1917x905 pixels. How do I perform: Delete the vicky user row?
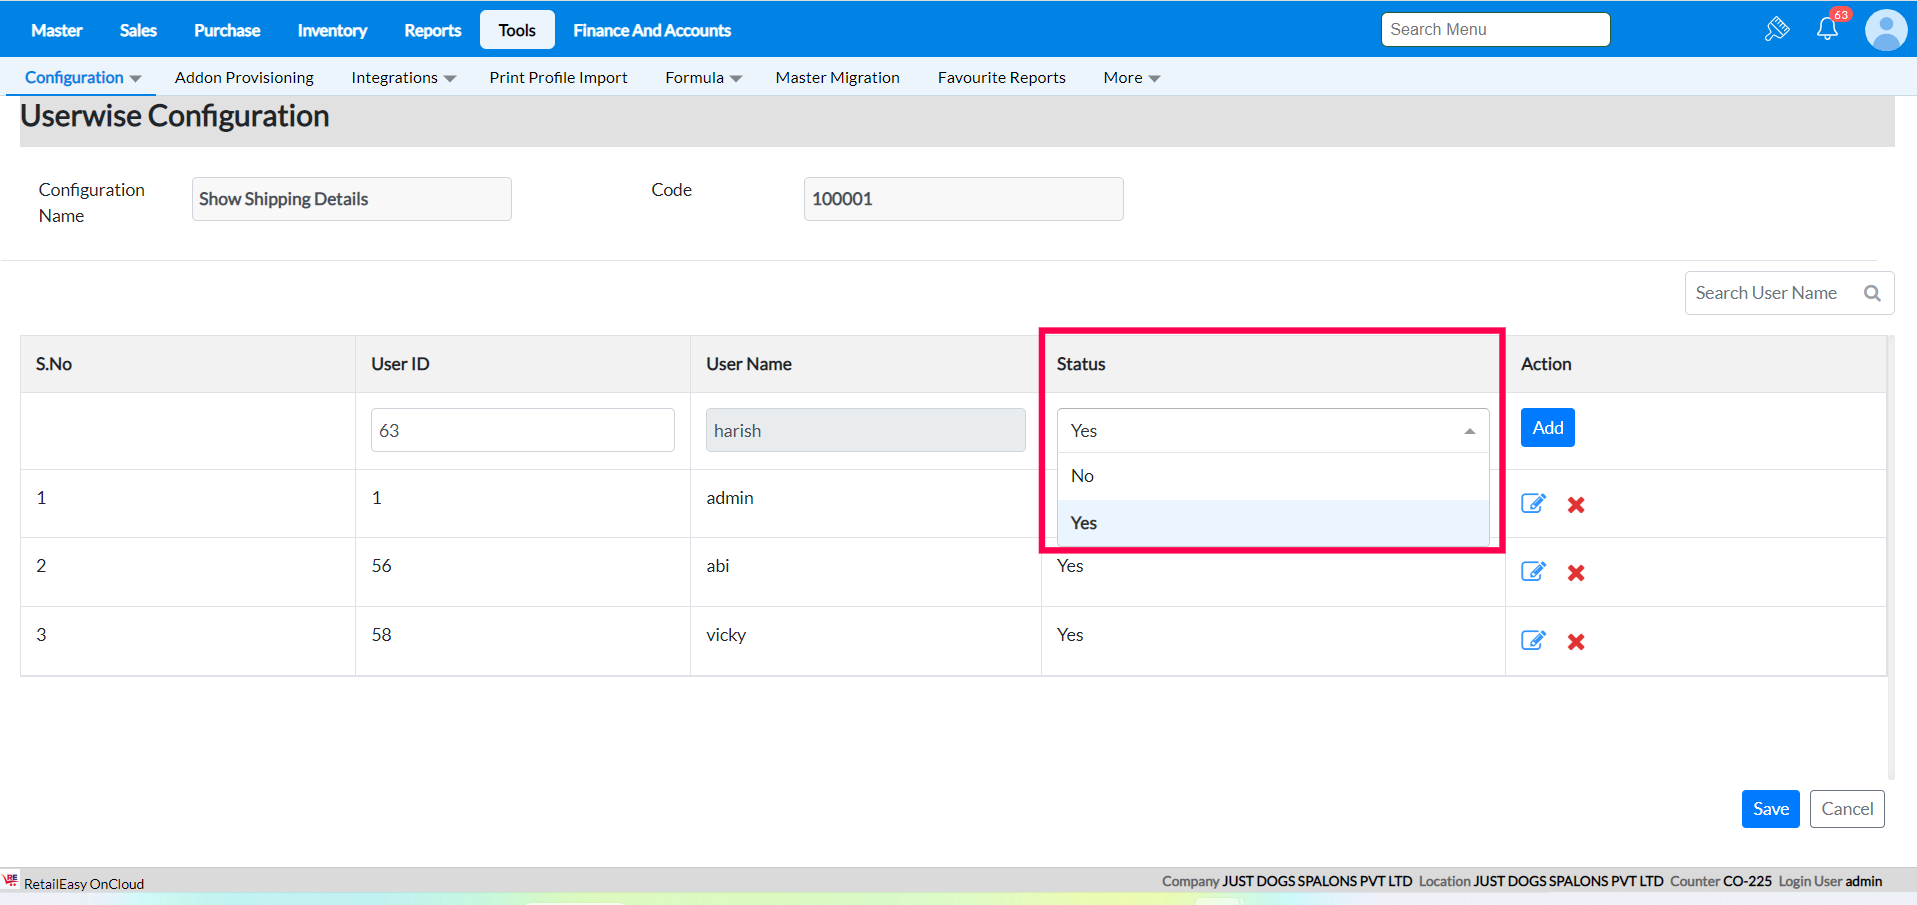pos(1576,642)
